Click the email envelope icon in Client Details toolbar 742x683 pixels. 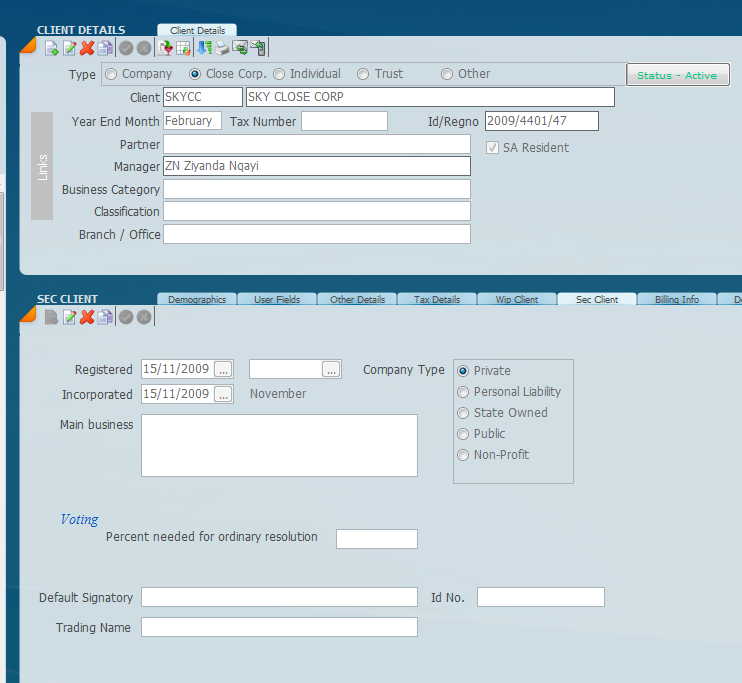point(240,48)
